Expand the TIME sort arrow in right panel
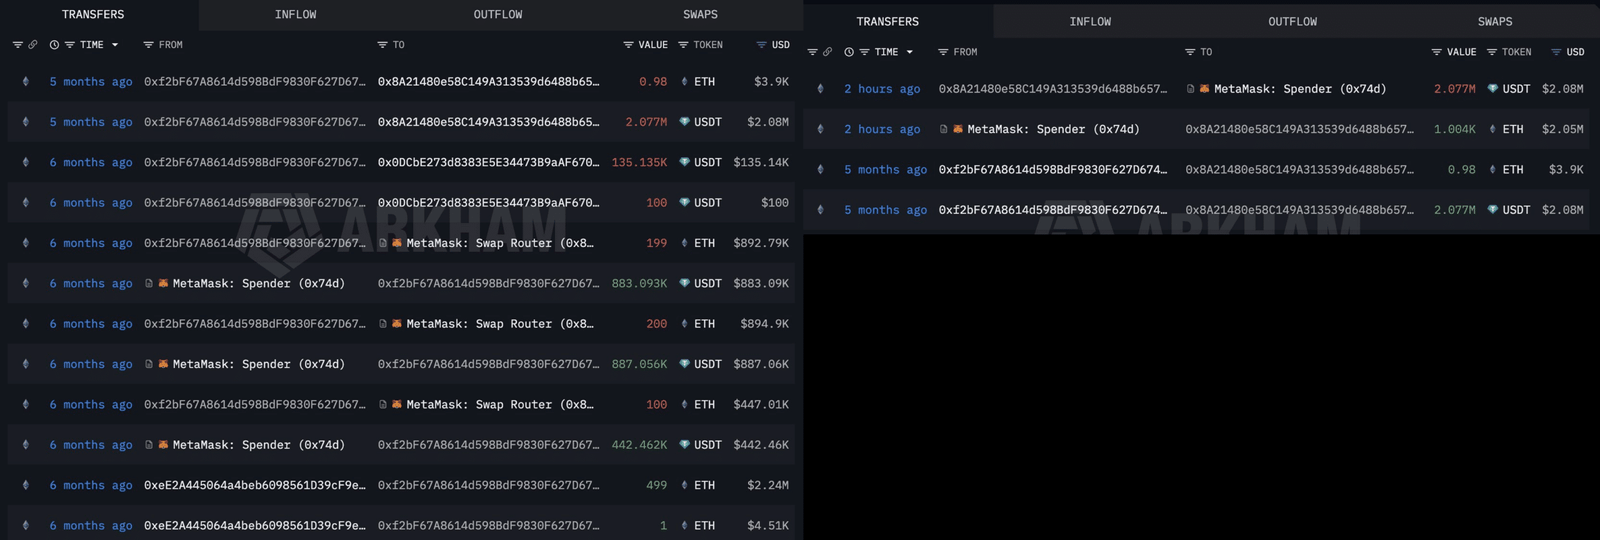1600x540 pixels. 910,52
